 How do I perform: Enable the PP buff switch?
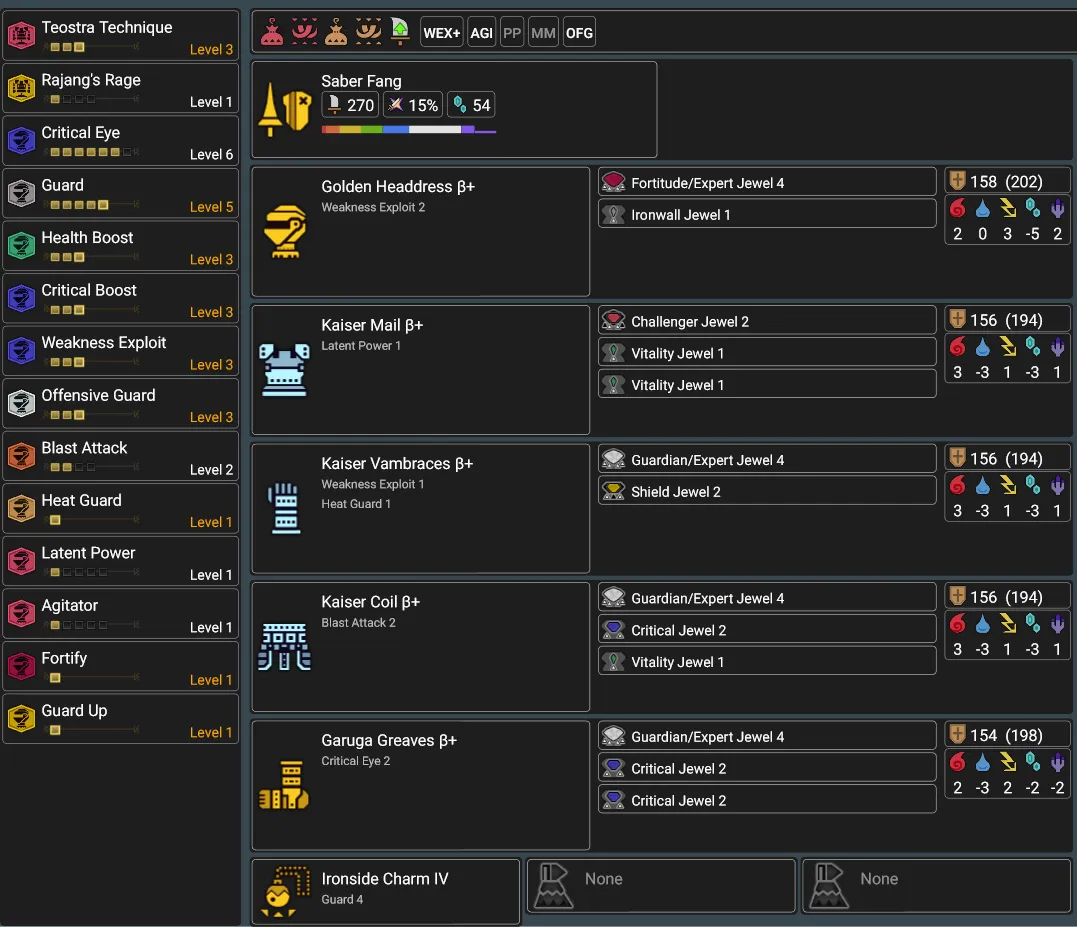tap(512, 32)
